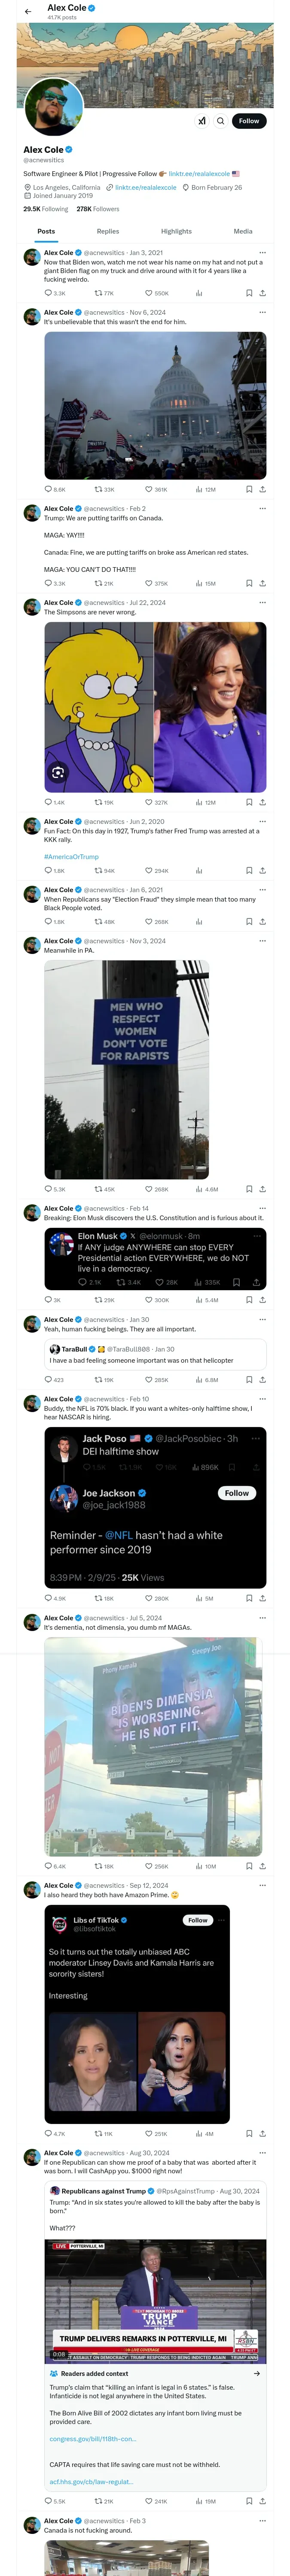The width and height of the screenshot is (290, 2576).
Task: Like the Election Fraud post from Jan 6, 2021
Action: (149, 922)
